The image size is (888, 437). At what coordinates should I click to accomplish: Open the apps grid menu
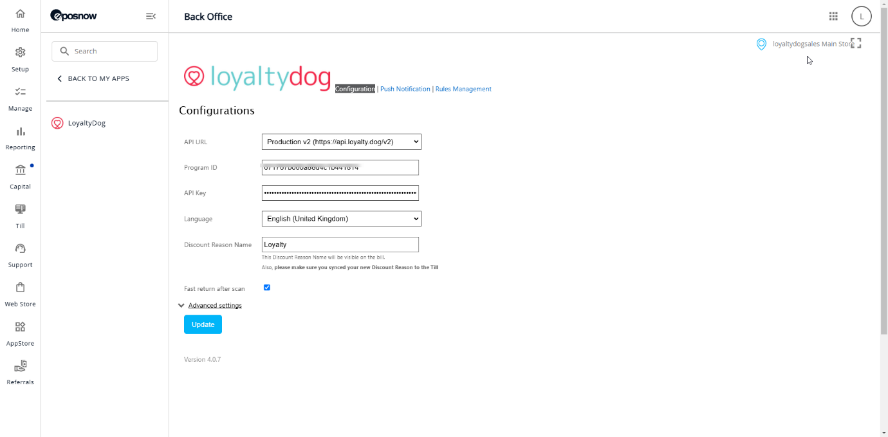pos(833,16)
